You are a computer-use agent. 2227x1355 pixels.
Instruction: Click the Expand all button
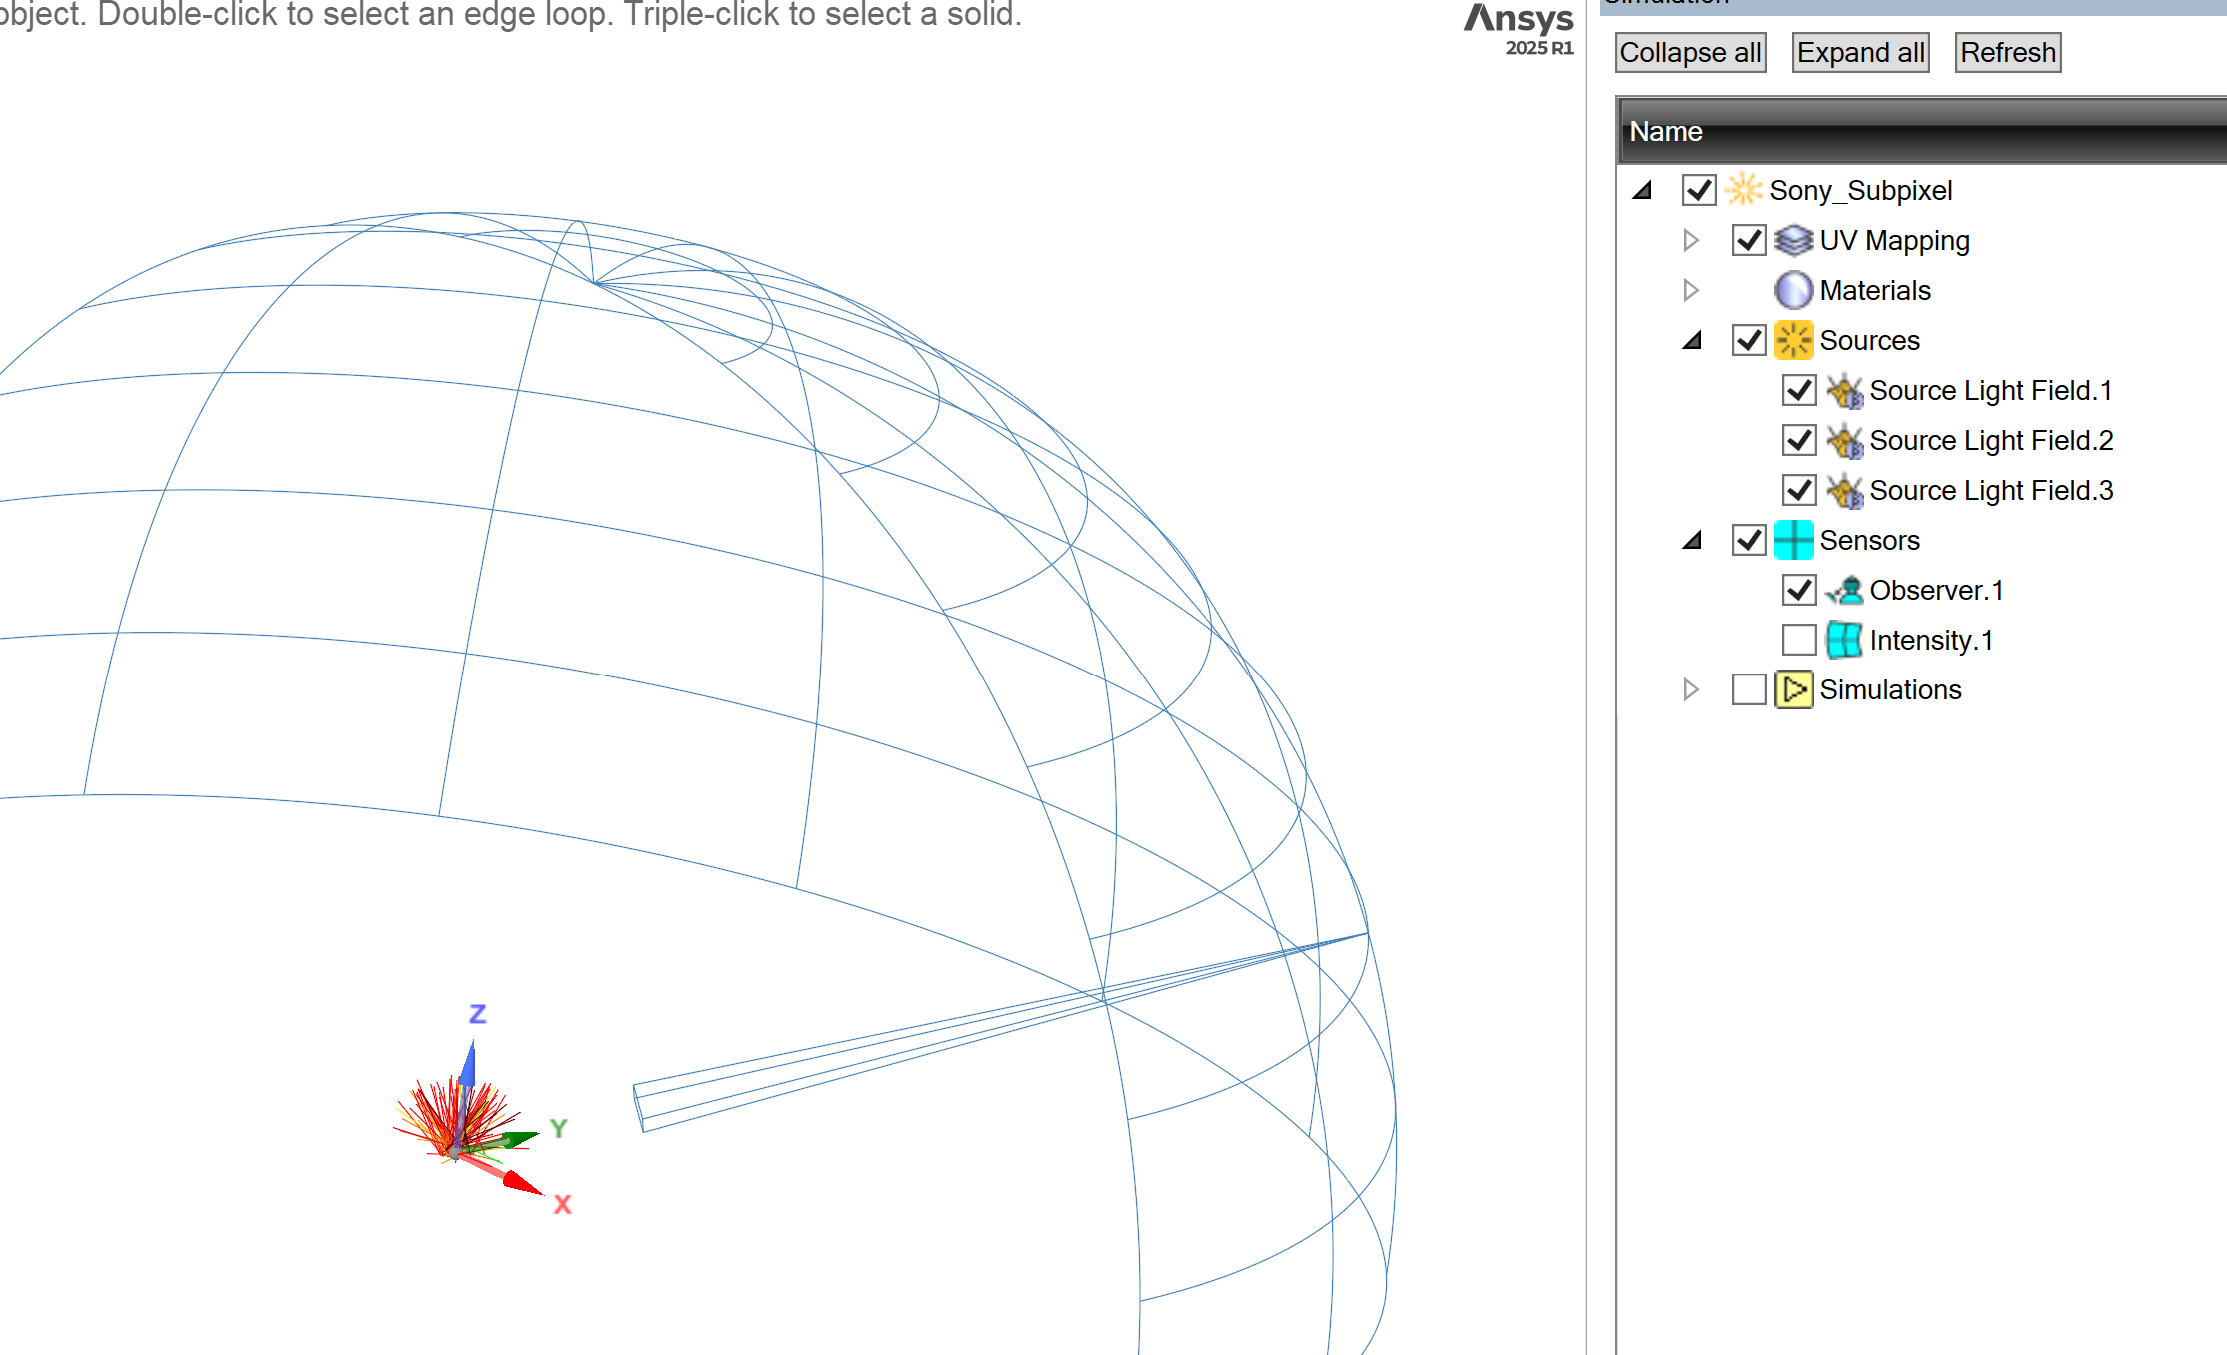click(x=1860, y=53)
